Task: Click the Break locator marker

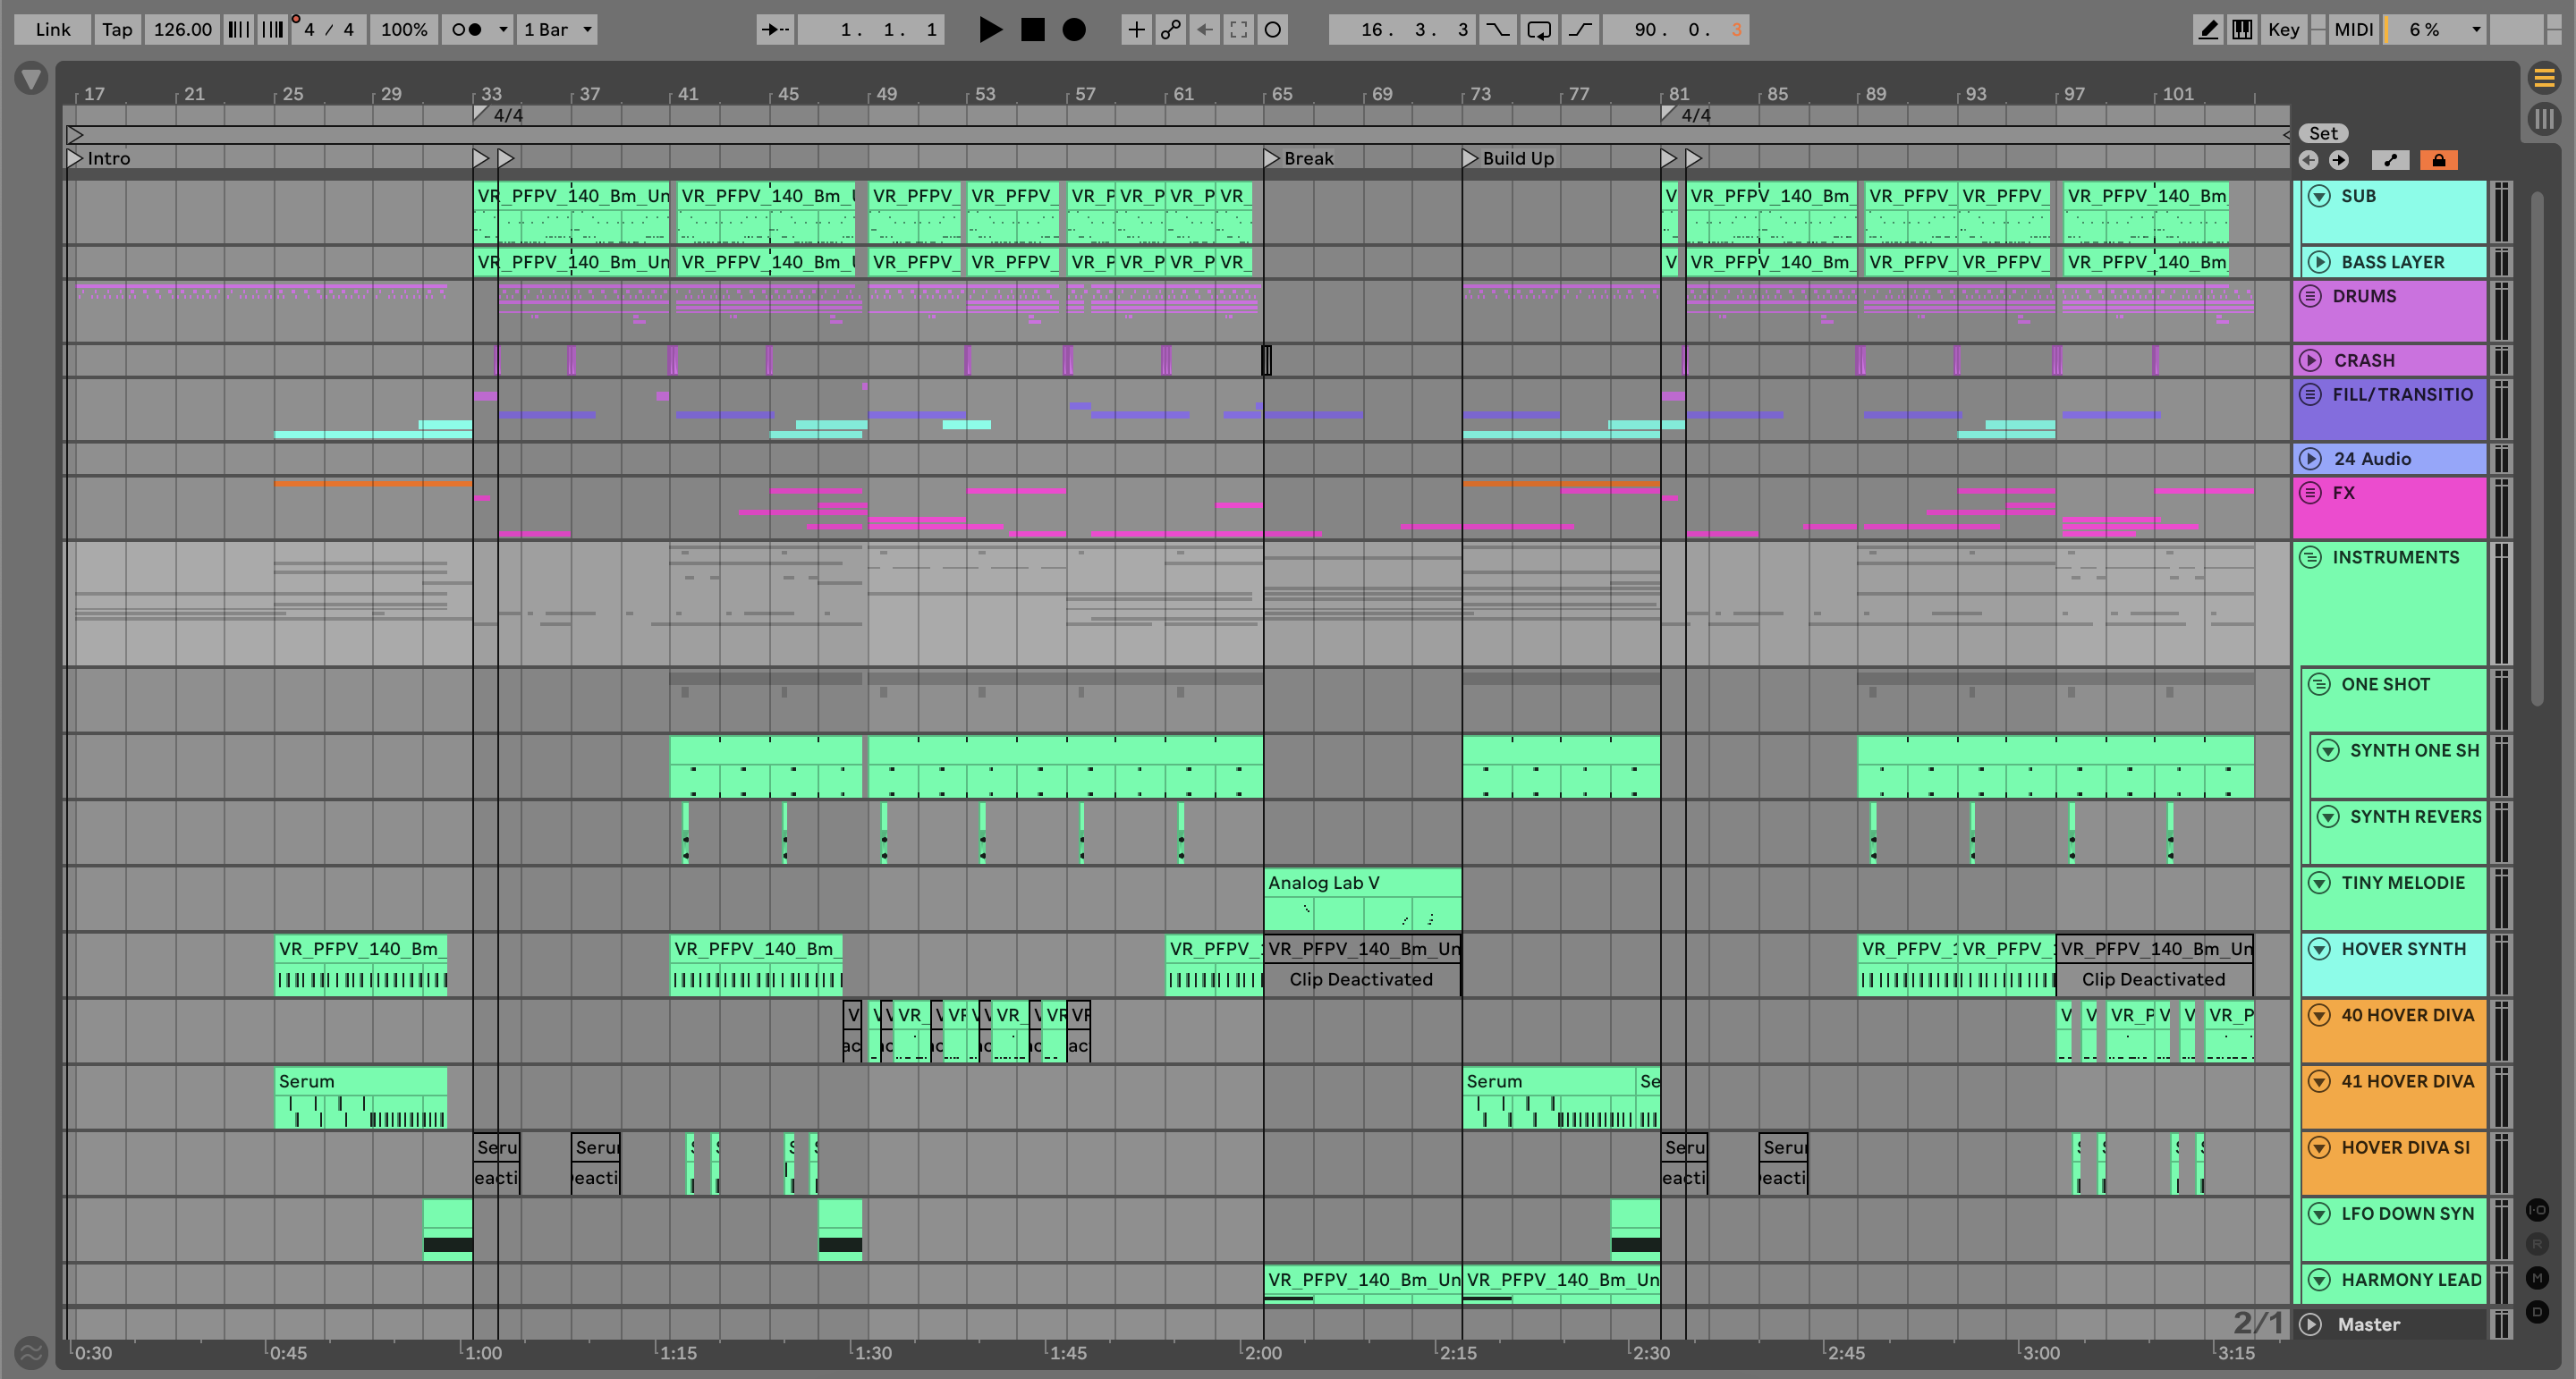Action: pyautogui.click(x=1271, y=158)
